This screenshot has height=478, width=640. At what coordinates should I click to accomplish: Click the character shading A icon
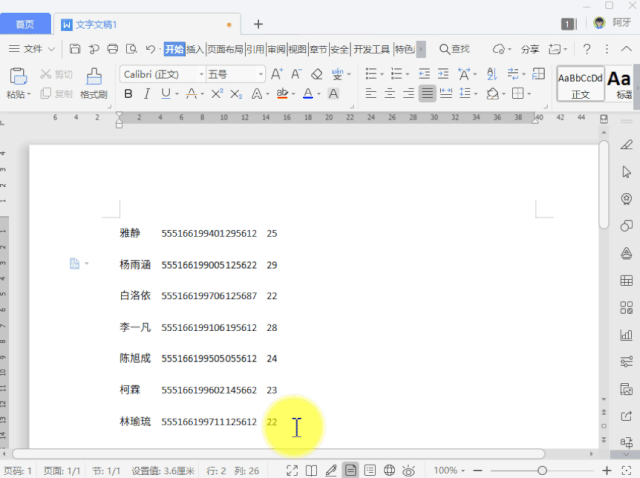pyautogui.click(x=333, y=94)
